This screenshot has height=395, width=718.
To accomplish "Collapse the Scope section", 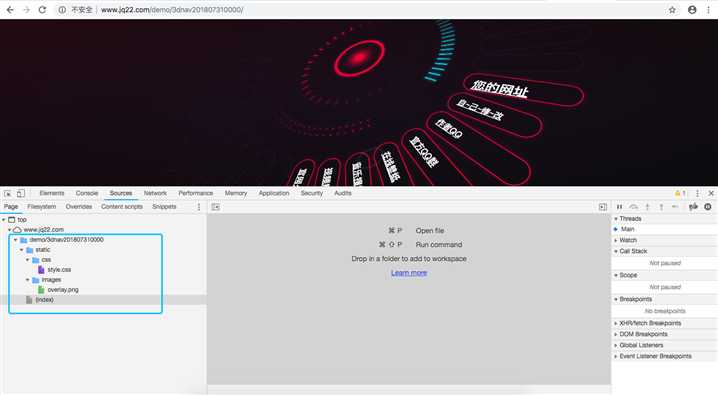I will 616,275.
